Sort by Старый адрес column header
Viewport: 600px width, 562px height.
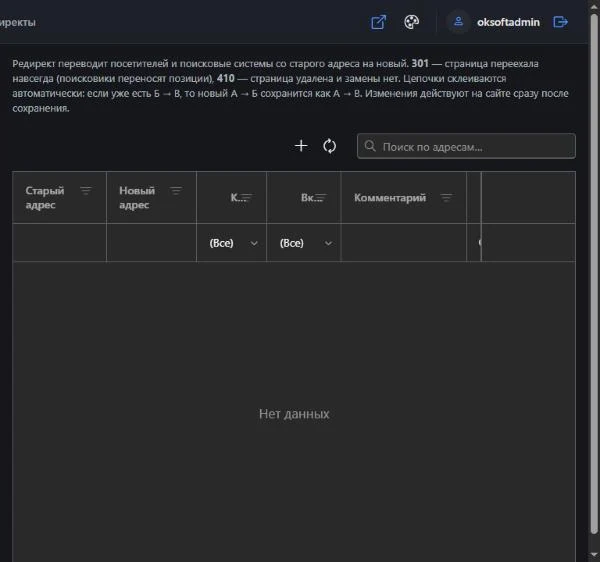coord(45,198)
